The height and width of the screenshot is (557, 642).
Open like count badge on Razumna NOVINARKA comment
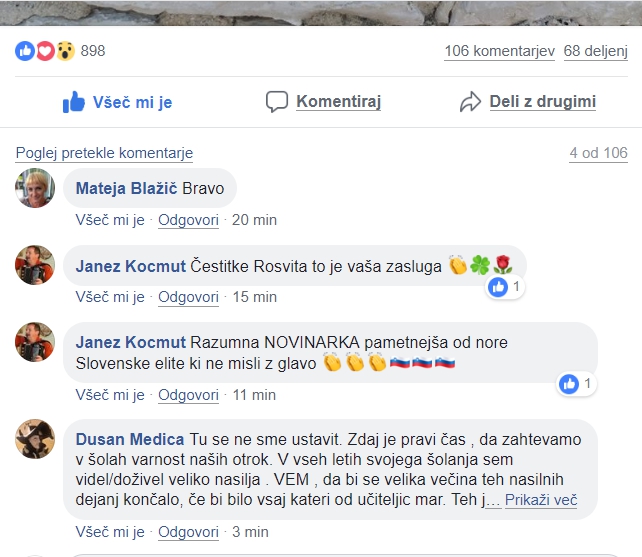[576, 384]
